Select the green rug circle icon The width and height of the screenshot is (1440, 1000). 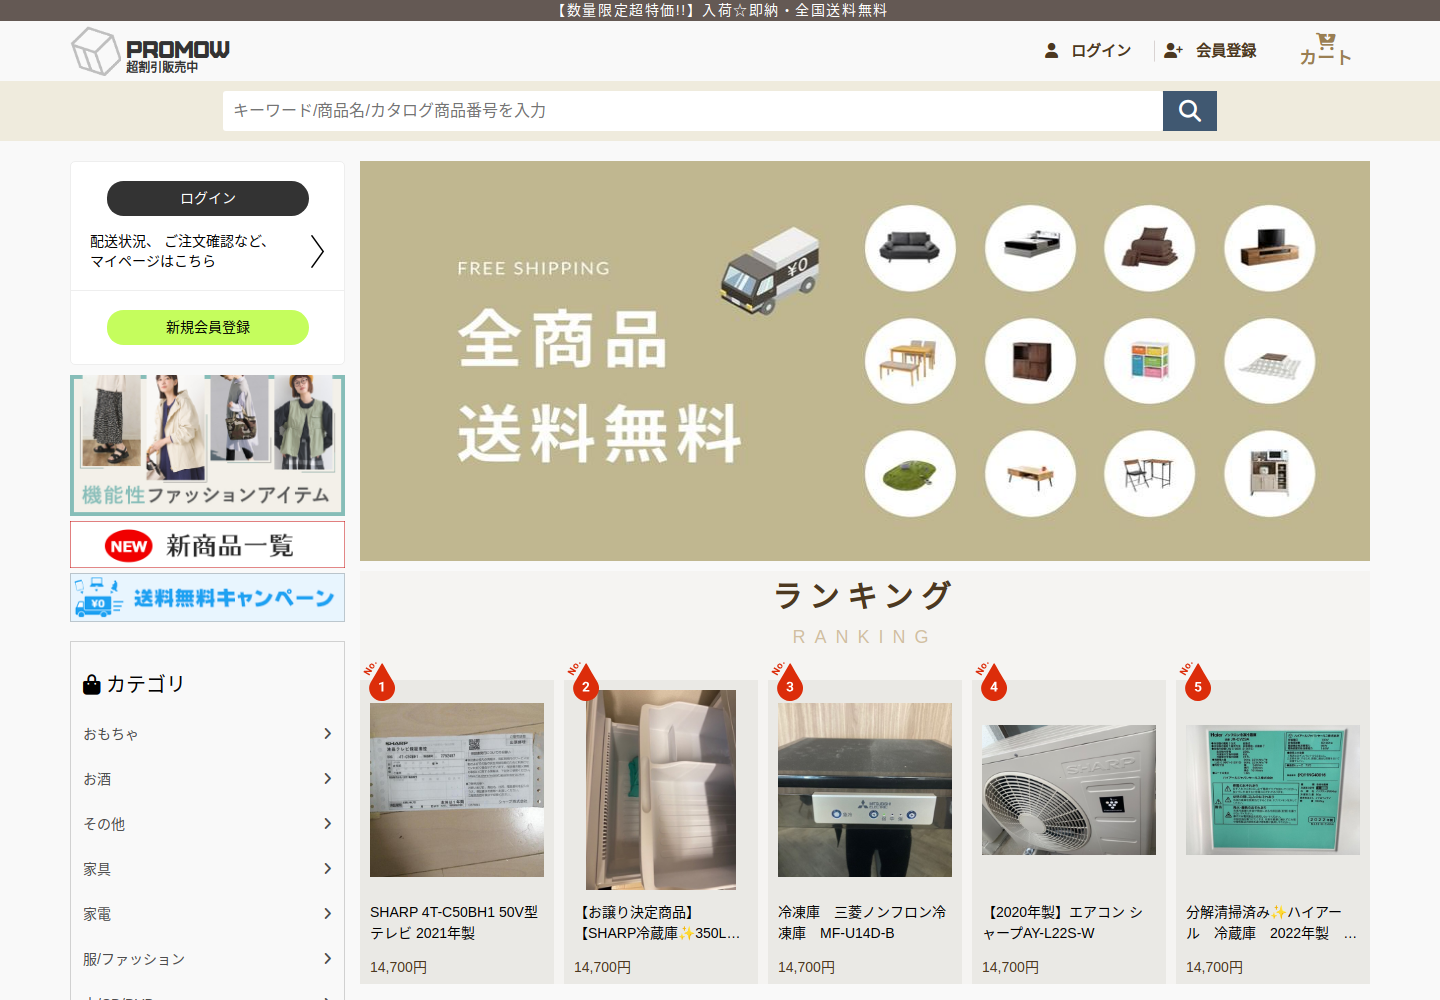[x=910, y=474]
